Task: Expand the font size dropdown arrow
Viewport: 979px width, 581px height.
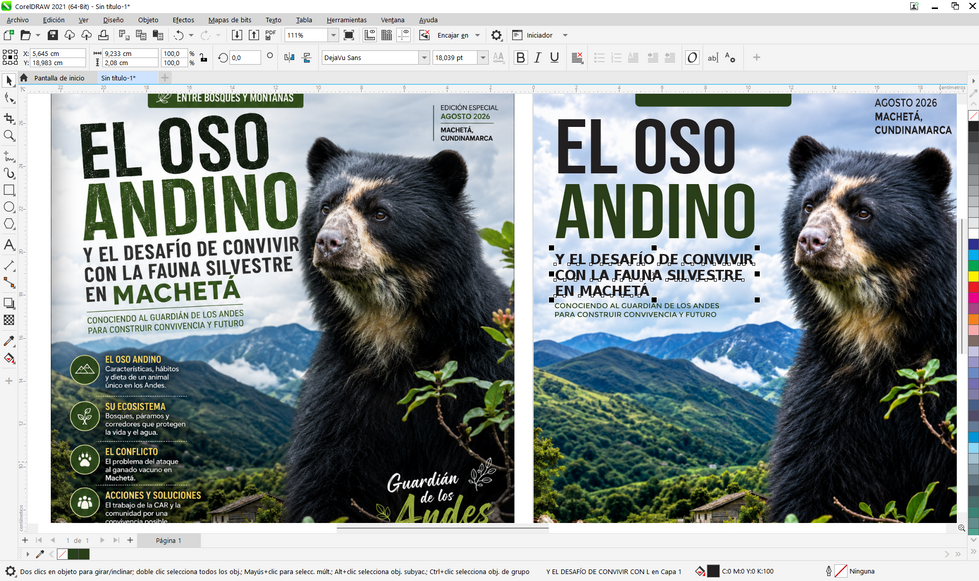Action: (x=483, y=57)
